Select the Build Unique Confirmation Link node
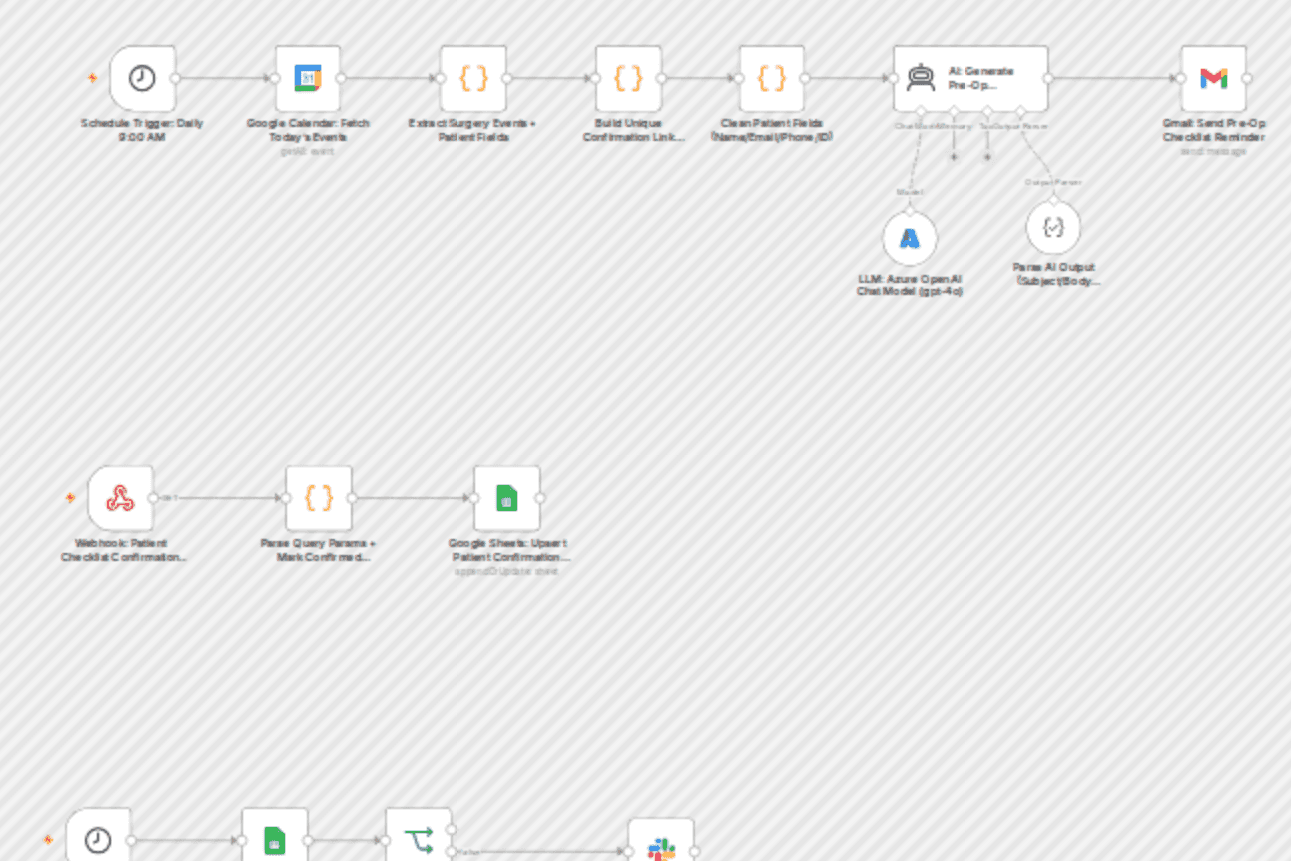 click(628, 78)
